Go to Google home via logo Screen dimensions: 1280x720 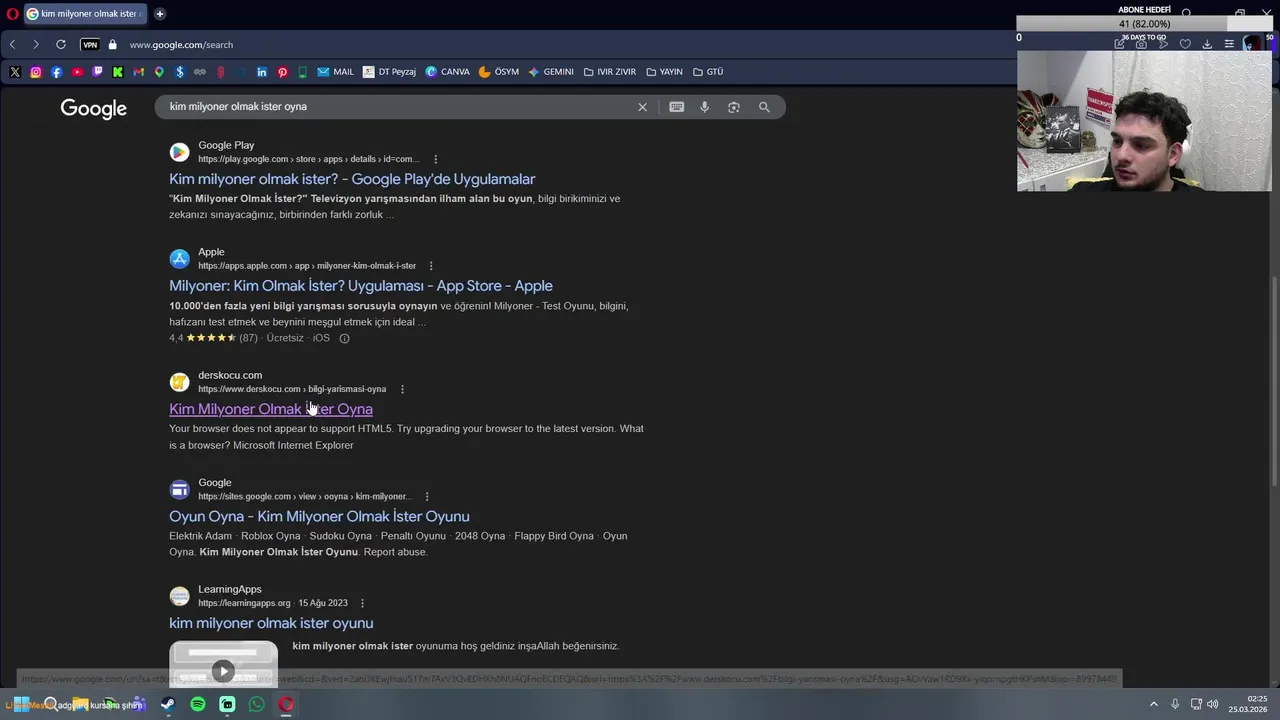(94, 108)
